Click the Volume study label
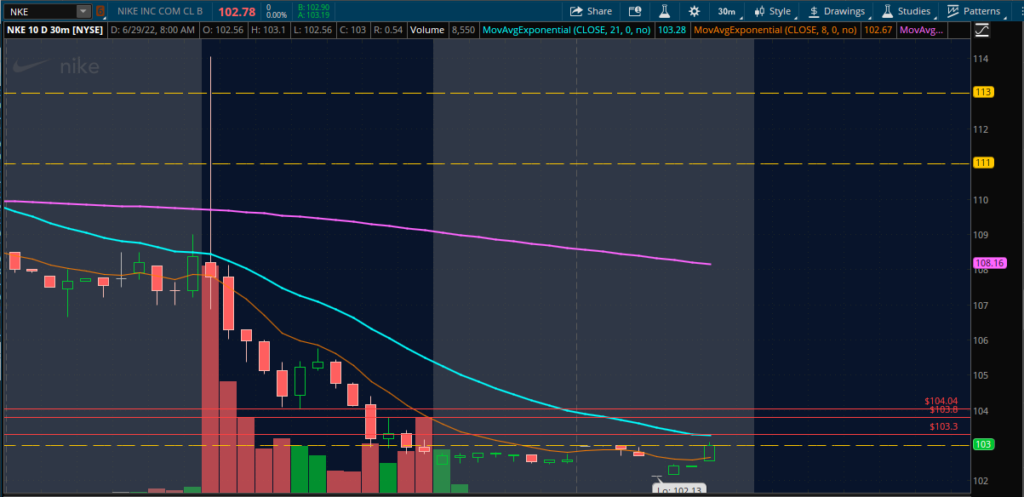This screenshot has width=1024, height=497. [427, 30]
